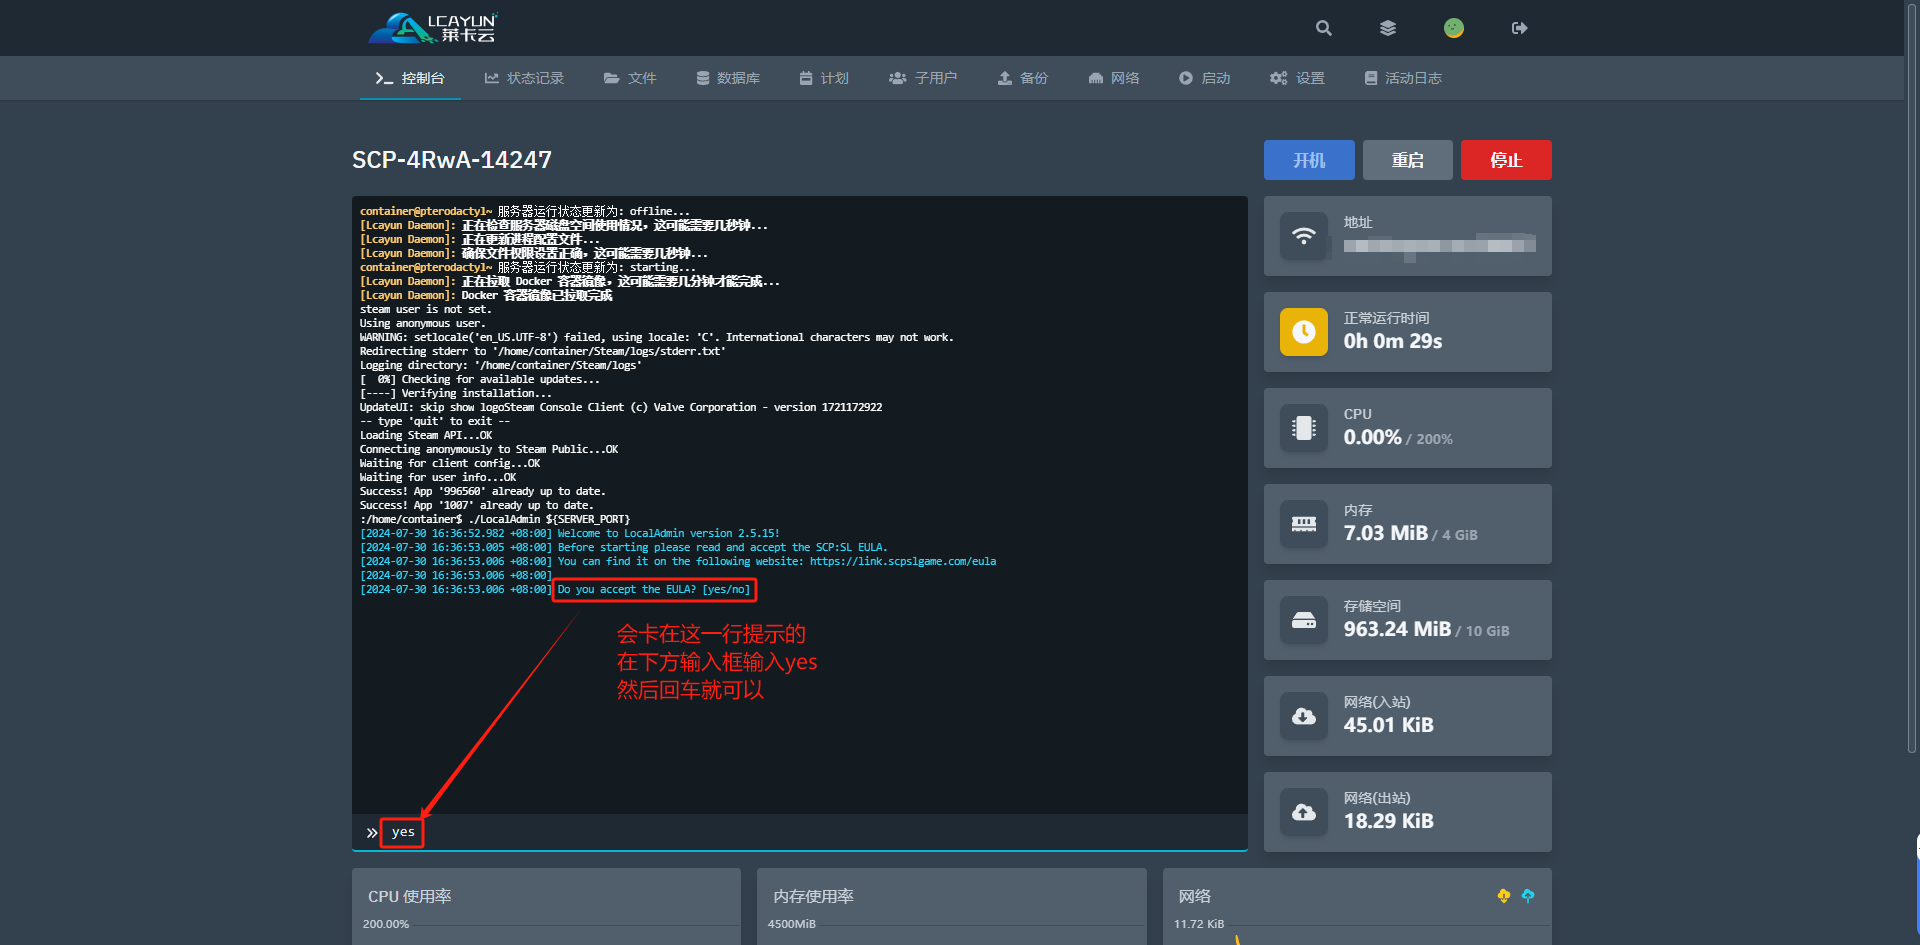Image resolution: width=1920 pixels, height=945 pixels.
Task: Open the search icon in top bar
Action: point(1323,28)
